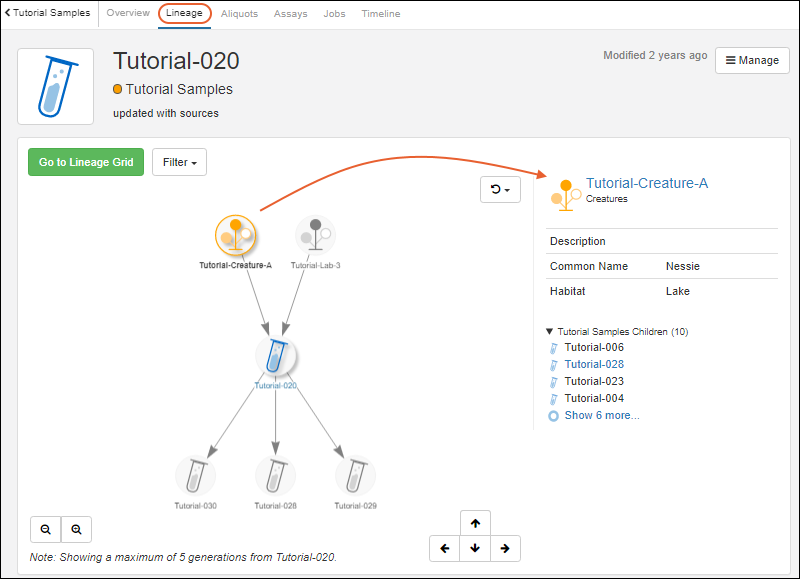The width and height of the screenshot is (800, 579).
Task: Switch to the Aliquots tab
Action: [x=239, y=14]
